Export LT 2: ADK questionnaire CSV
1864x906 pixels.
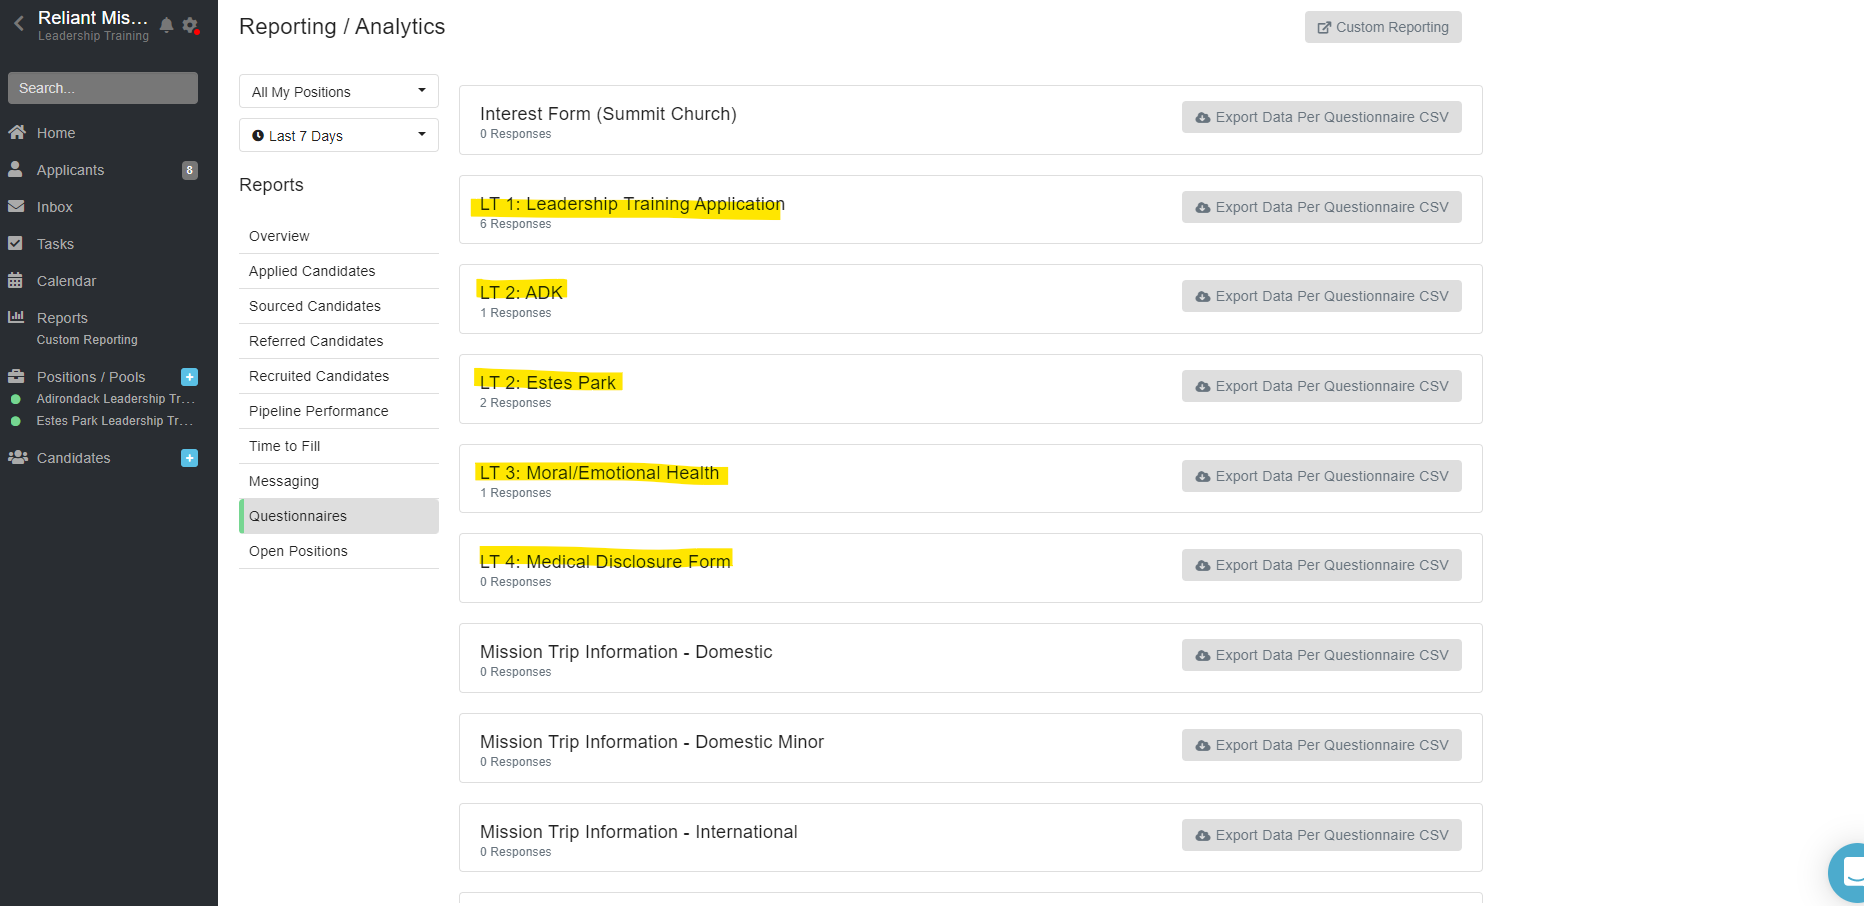(1321, 296)
